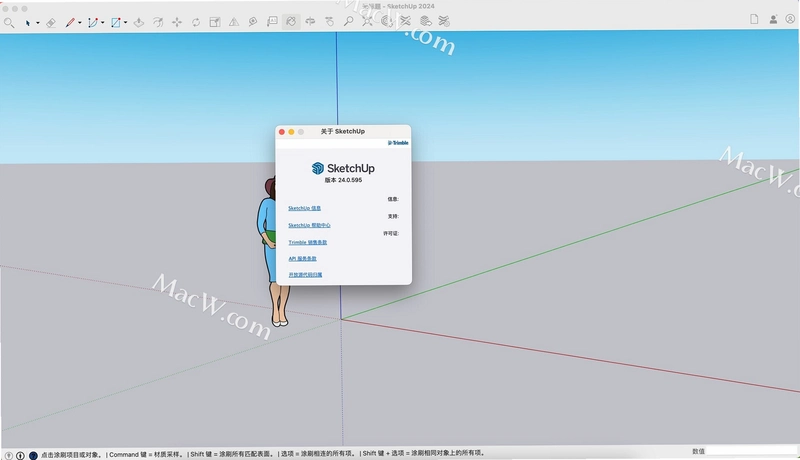The image size is (800, 460).
Task: Open the Extension Warehouse icon
Action: pyautogui.click(x=406, y=21)
